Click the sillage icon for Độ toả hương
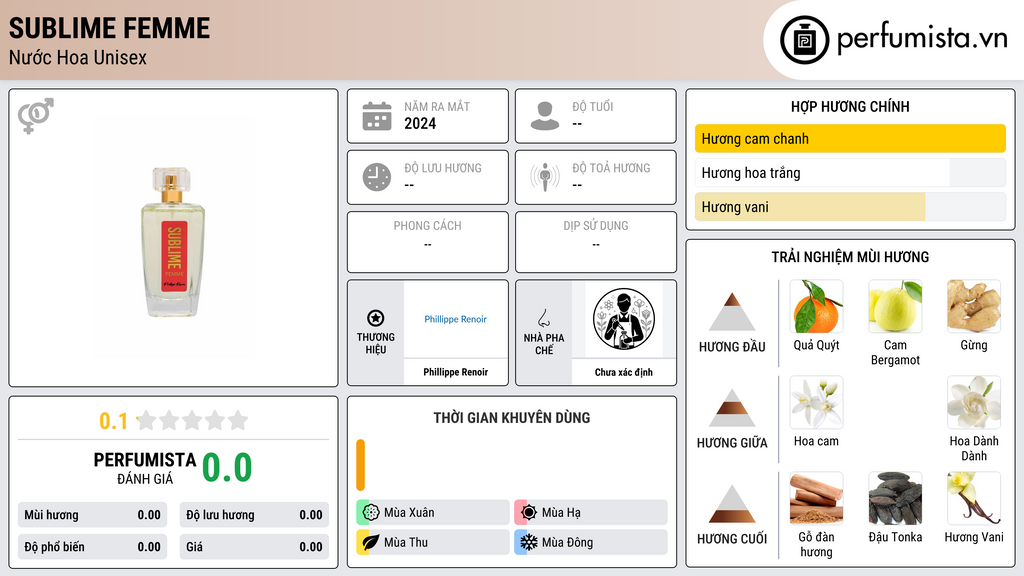The width and height of the screenshot is (1024, 576). click(545, 177)
